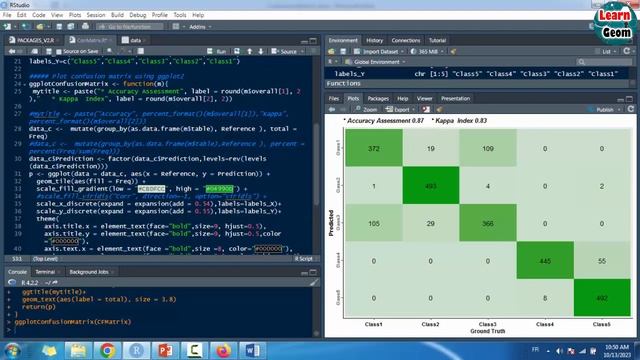
Task: Open the Debug menu
Action: tap(138, 15)
